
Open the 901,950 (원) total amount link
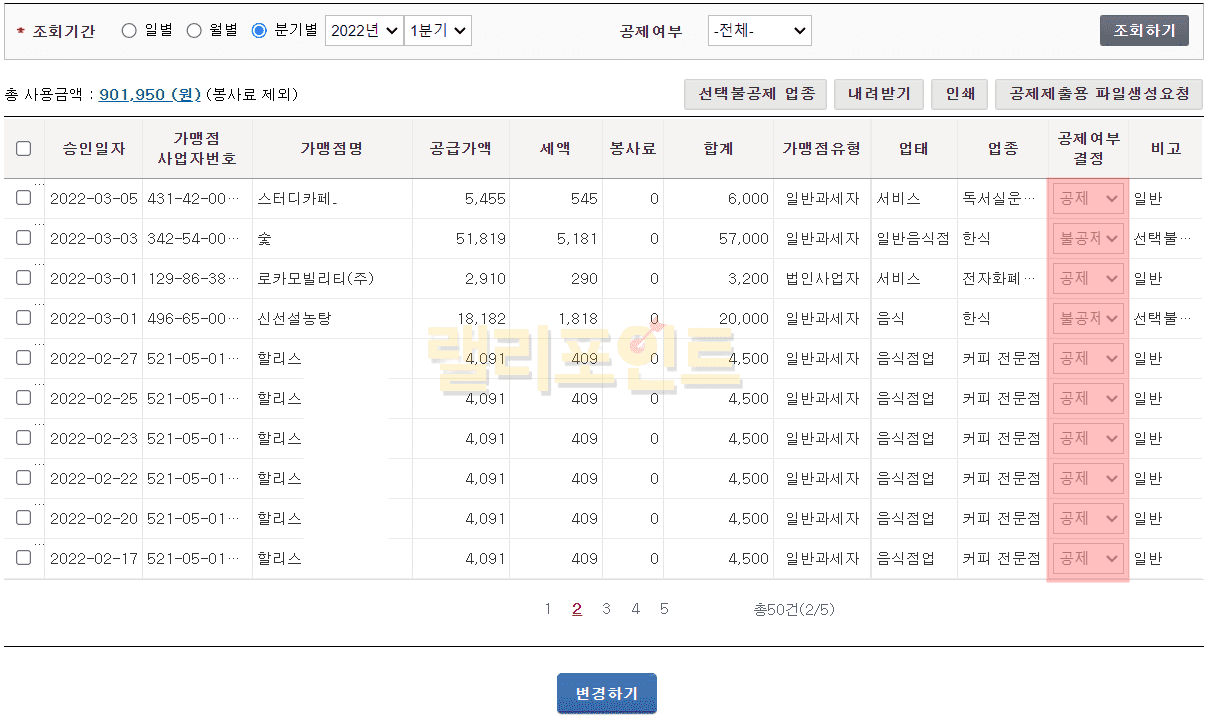pyautogui.click(x=150, y=95)
